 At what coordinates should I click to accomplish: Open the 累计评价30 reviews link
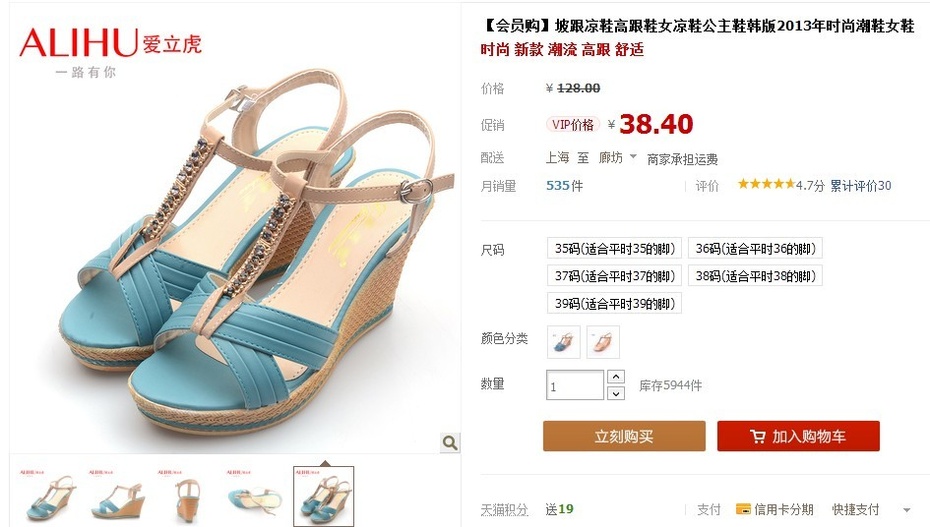tap(860, 186)
